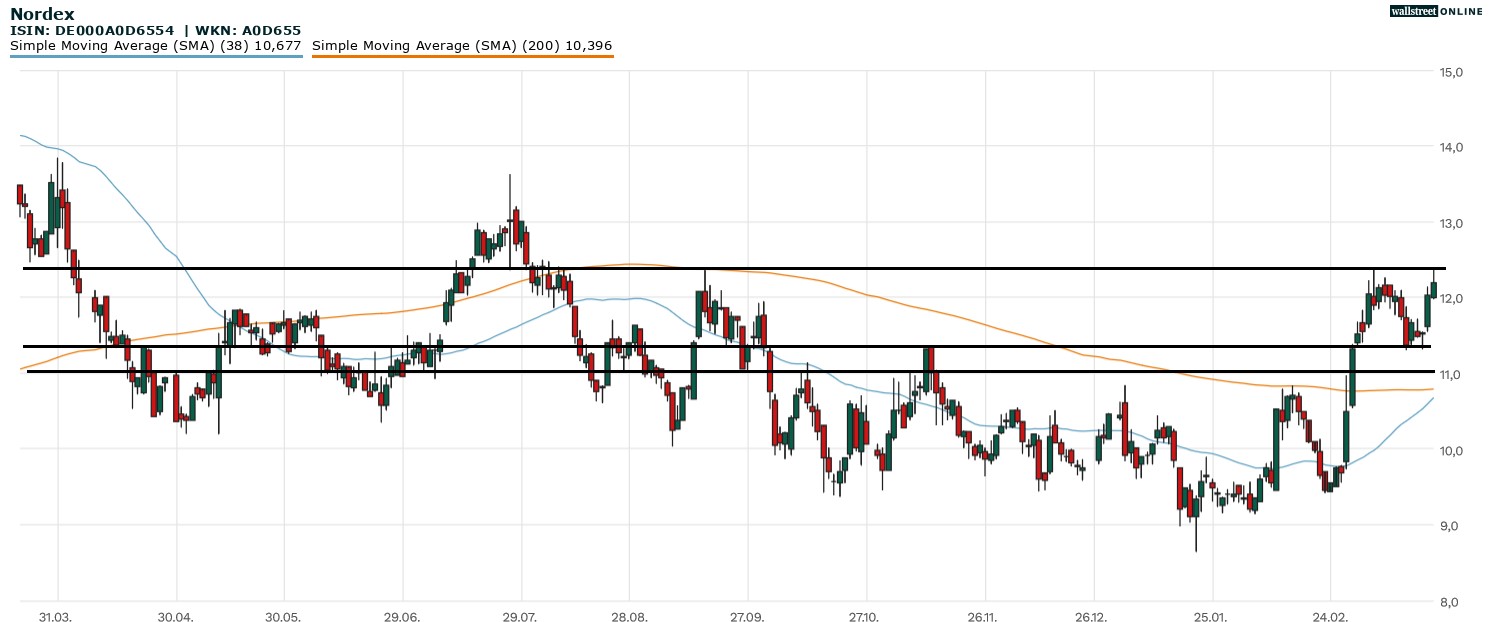The image size is (1490, 622).
Task: Select the 10,0 price level label
Action: click(1451, 450)
